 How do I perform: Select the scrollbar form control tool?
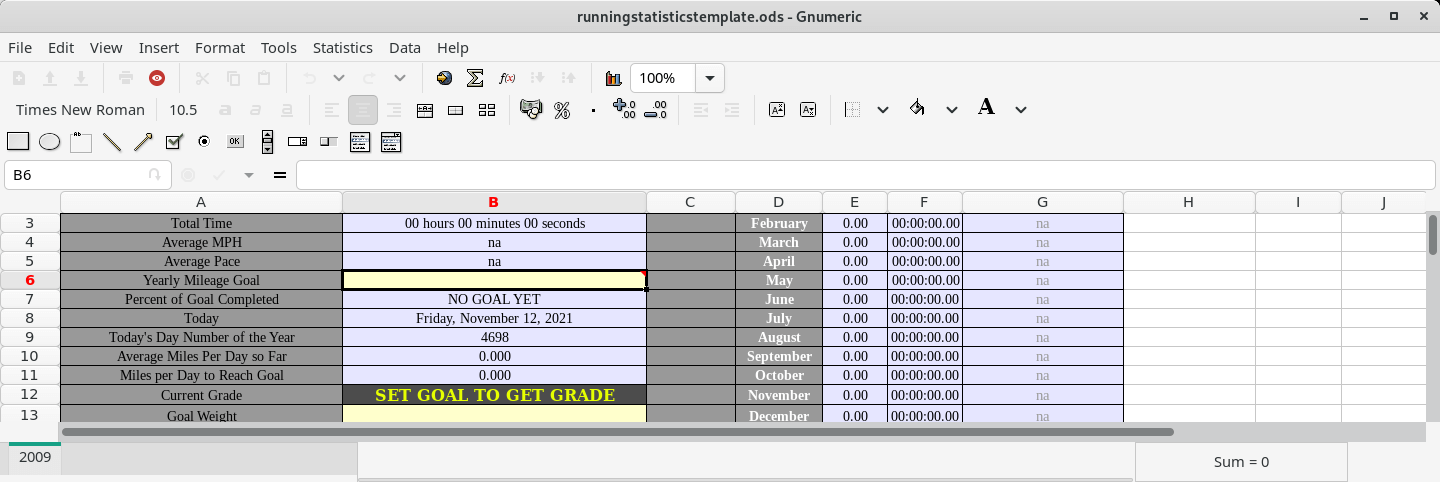tap(266, 142)
